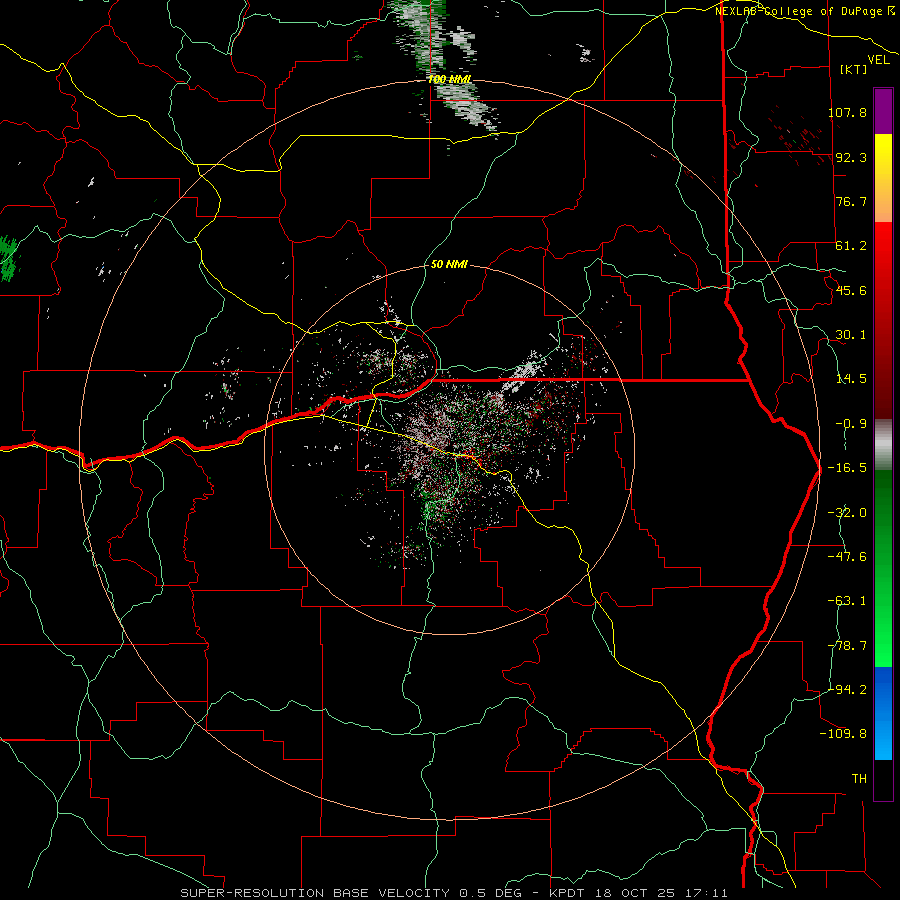
Task: Select the -109.8 velocity scale label
Action: click(844, 734)
